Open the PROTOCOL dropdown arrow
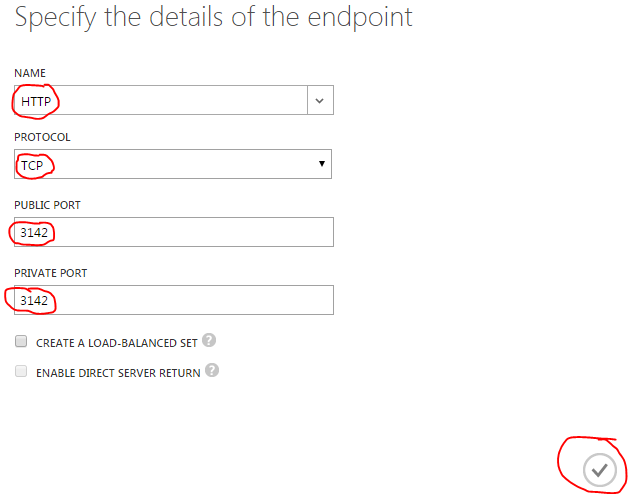The width and height of the screenshot is (634, 504). pyautogui.click(x=322, y=164)
